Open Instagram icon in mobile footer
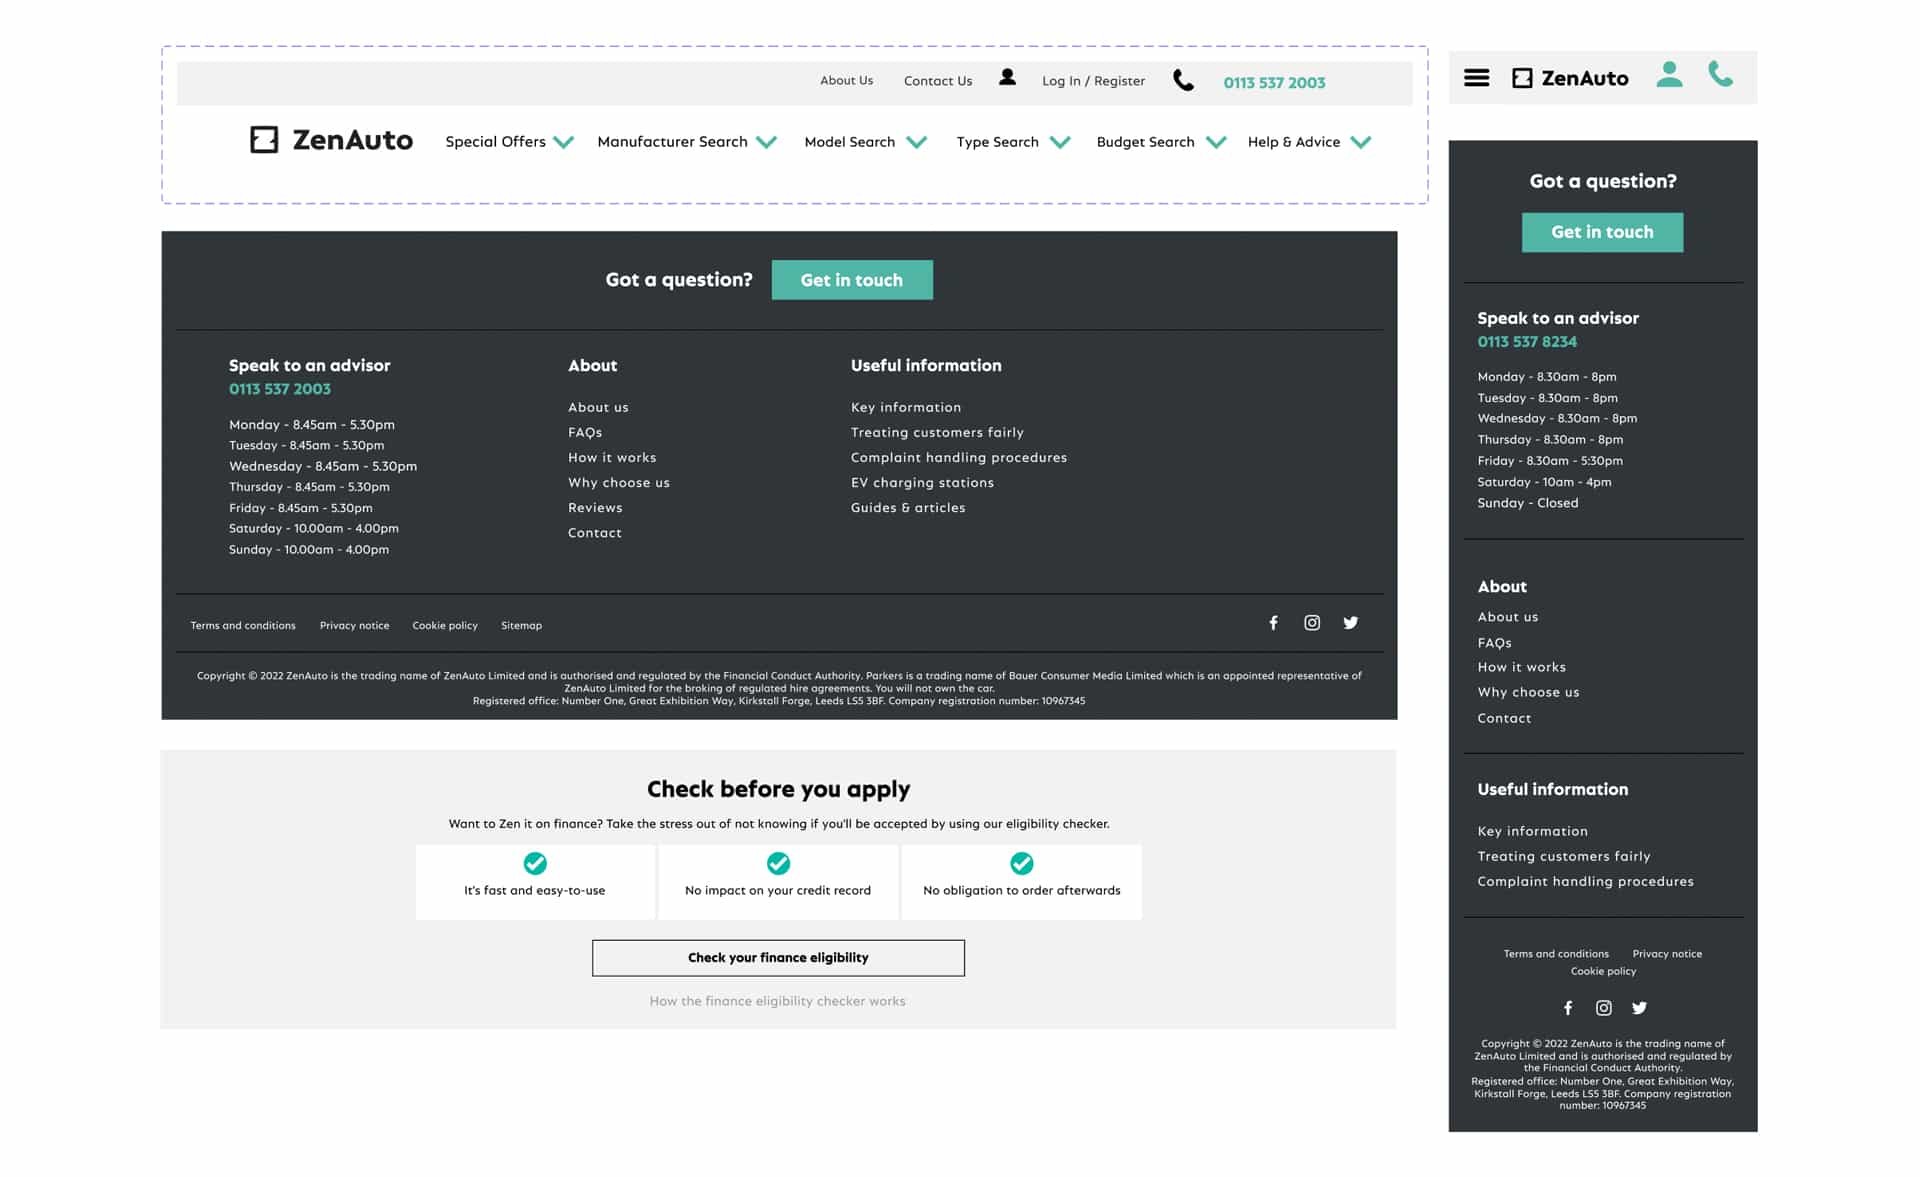Image resolution: width=1920 pixels, height=1177 pixels. (x=1603, y=1008)
